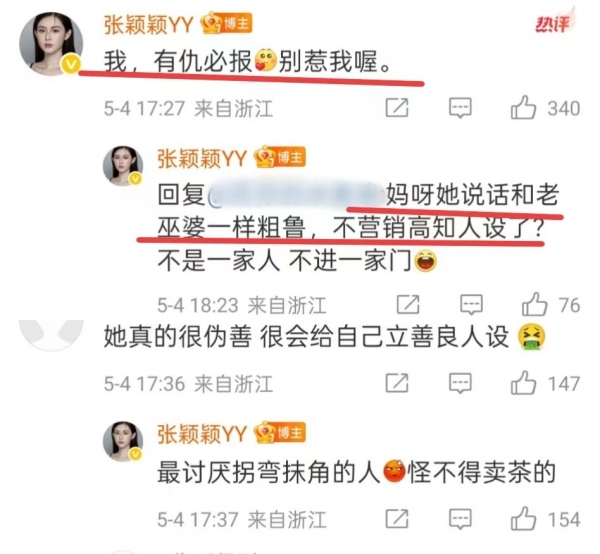Image resolution: width=600 pixels, height=554 pixels.
Task: Share the 5-4 17:37 reply
Action: coord(397,519)
